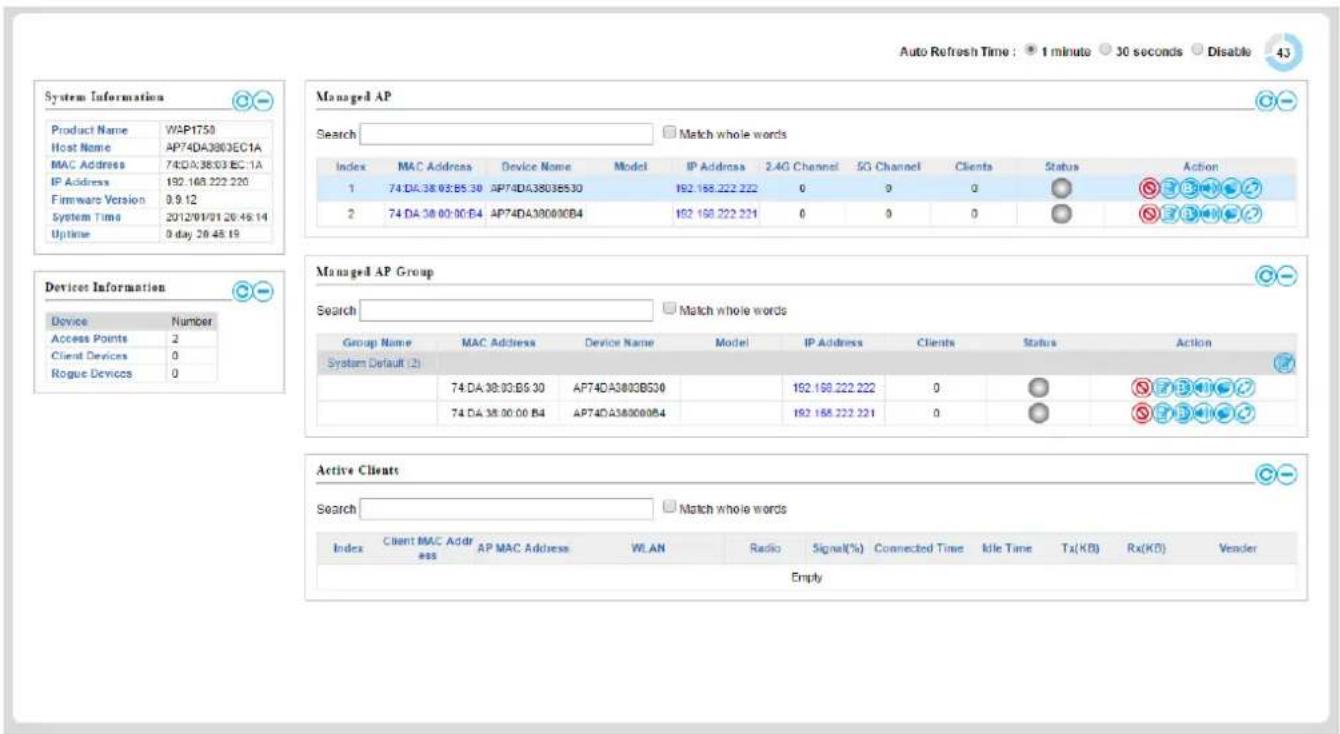Refresh the Active Clients panel
This screenshot has height=734, width=1340.
[1267, 474]
